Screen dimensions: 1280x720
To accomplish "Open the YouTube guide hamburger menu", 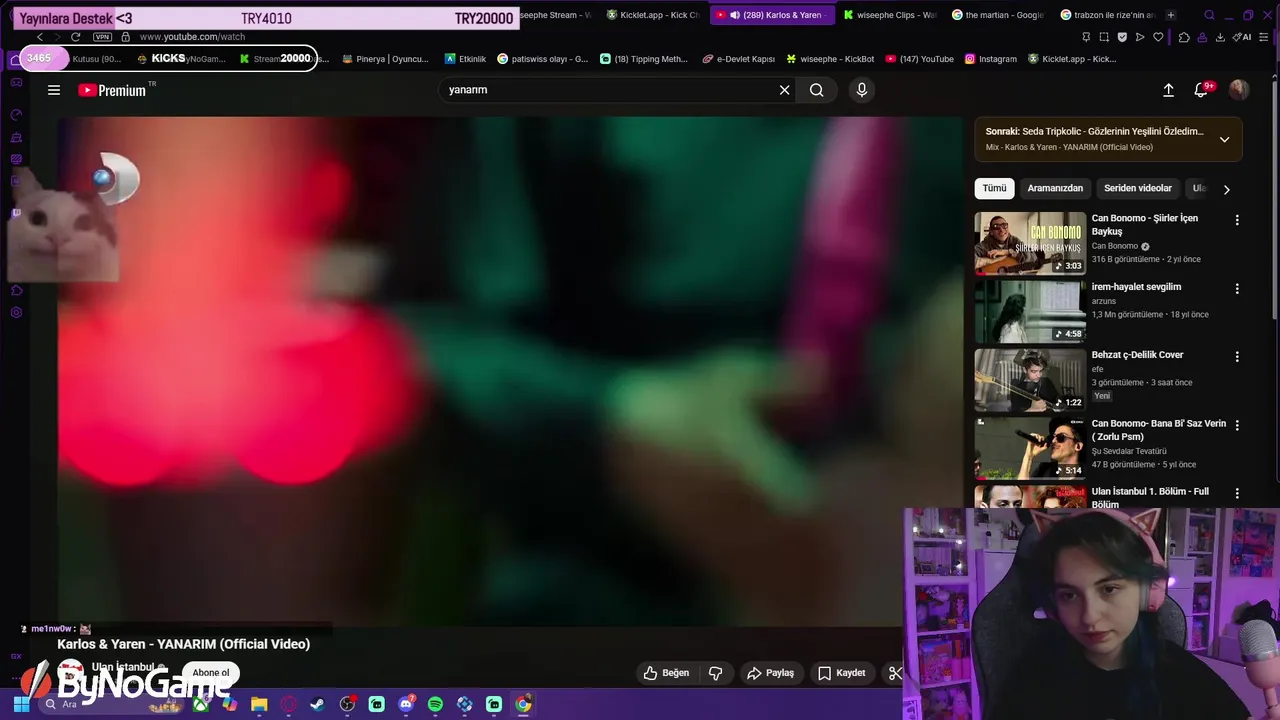I will pos(54,90).
